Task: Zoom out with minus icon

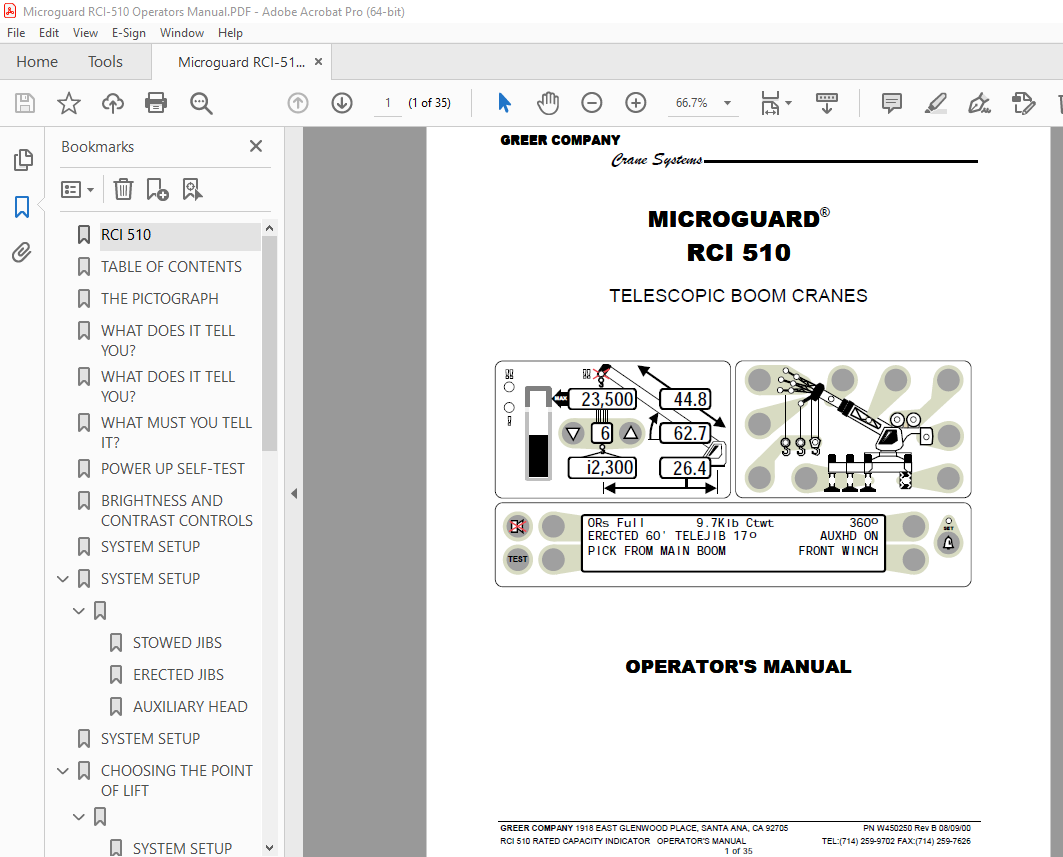Action: 591,103
